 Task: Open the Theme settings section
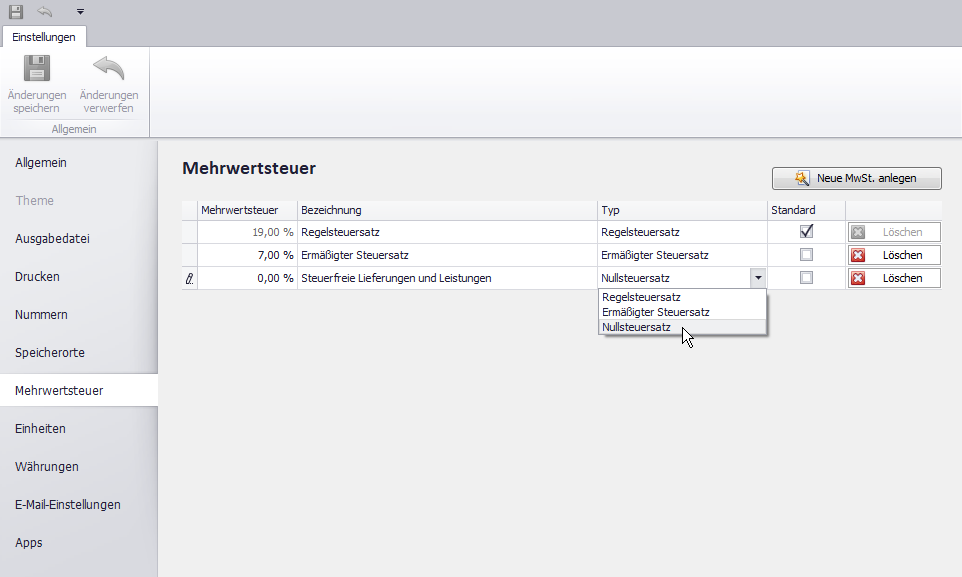(x=79, y=201)
